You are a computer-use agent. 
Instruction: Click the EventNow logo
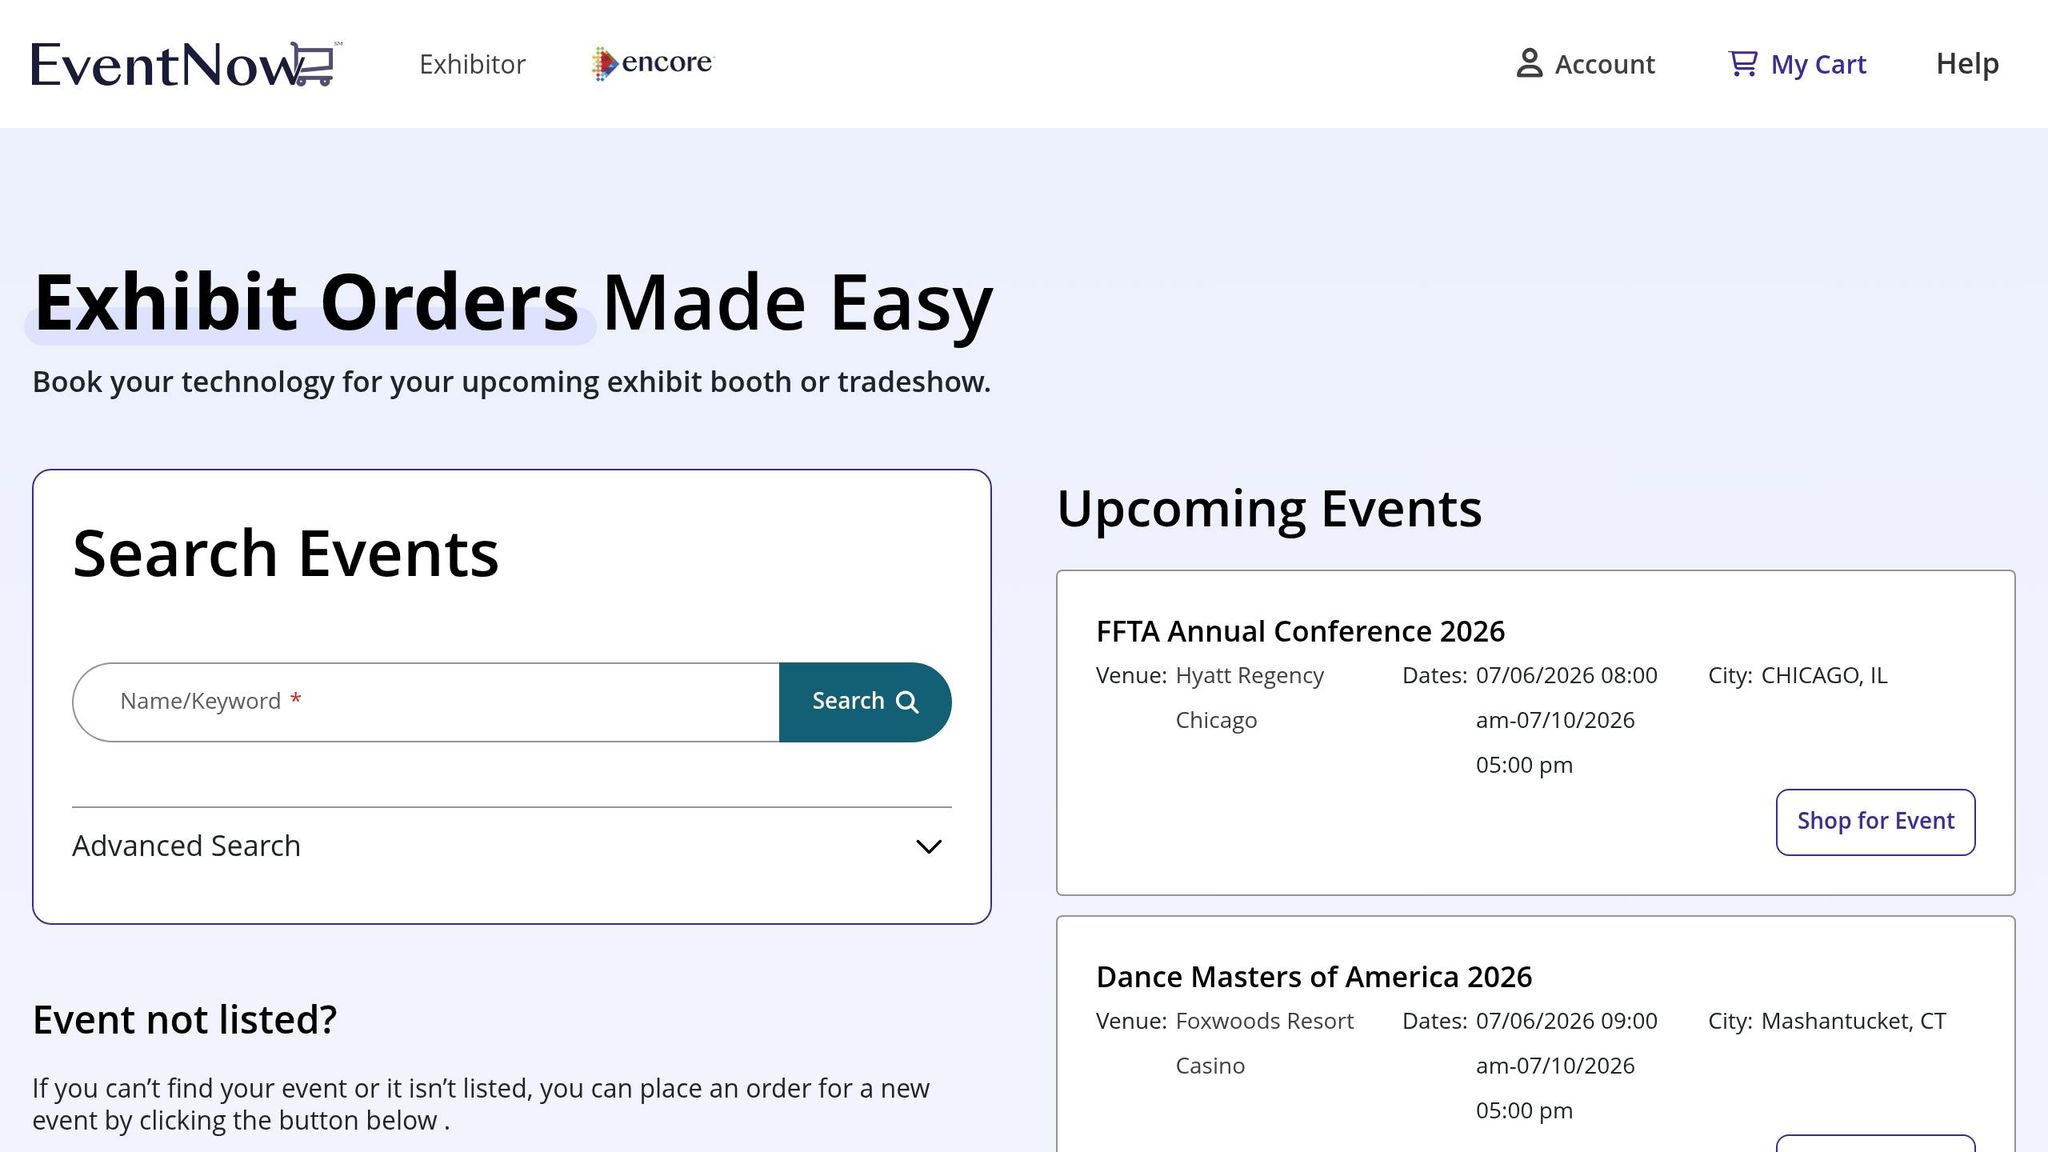(187, 64)
